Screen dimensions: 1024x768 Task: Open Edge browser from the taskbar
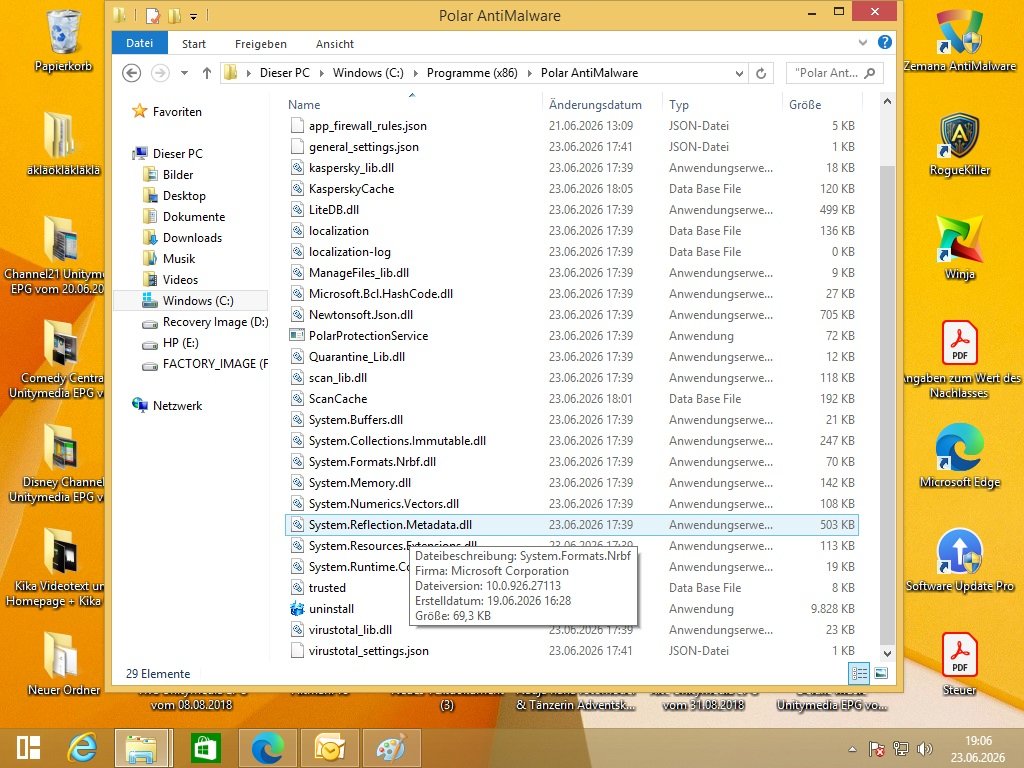267,748
